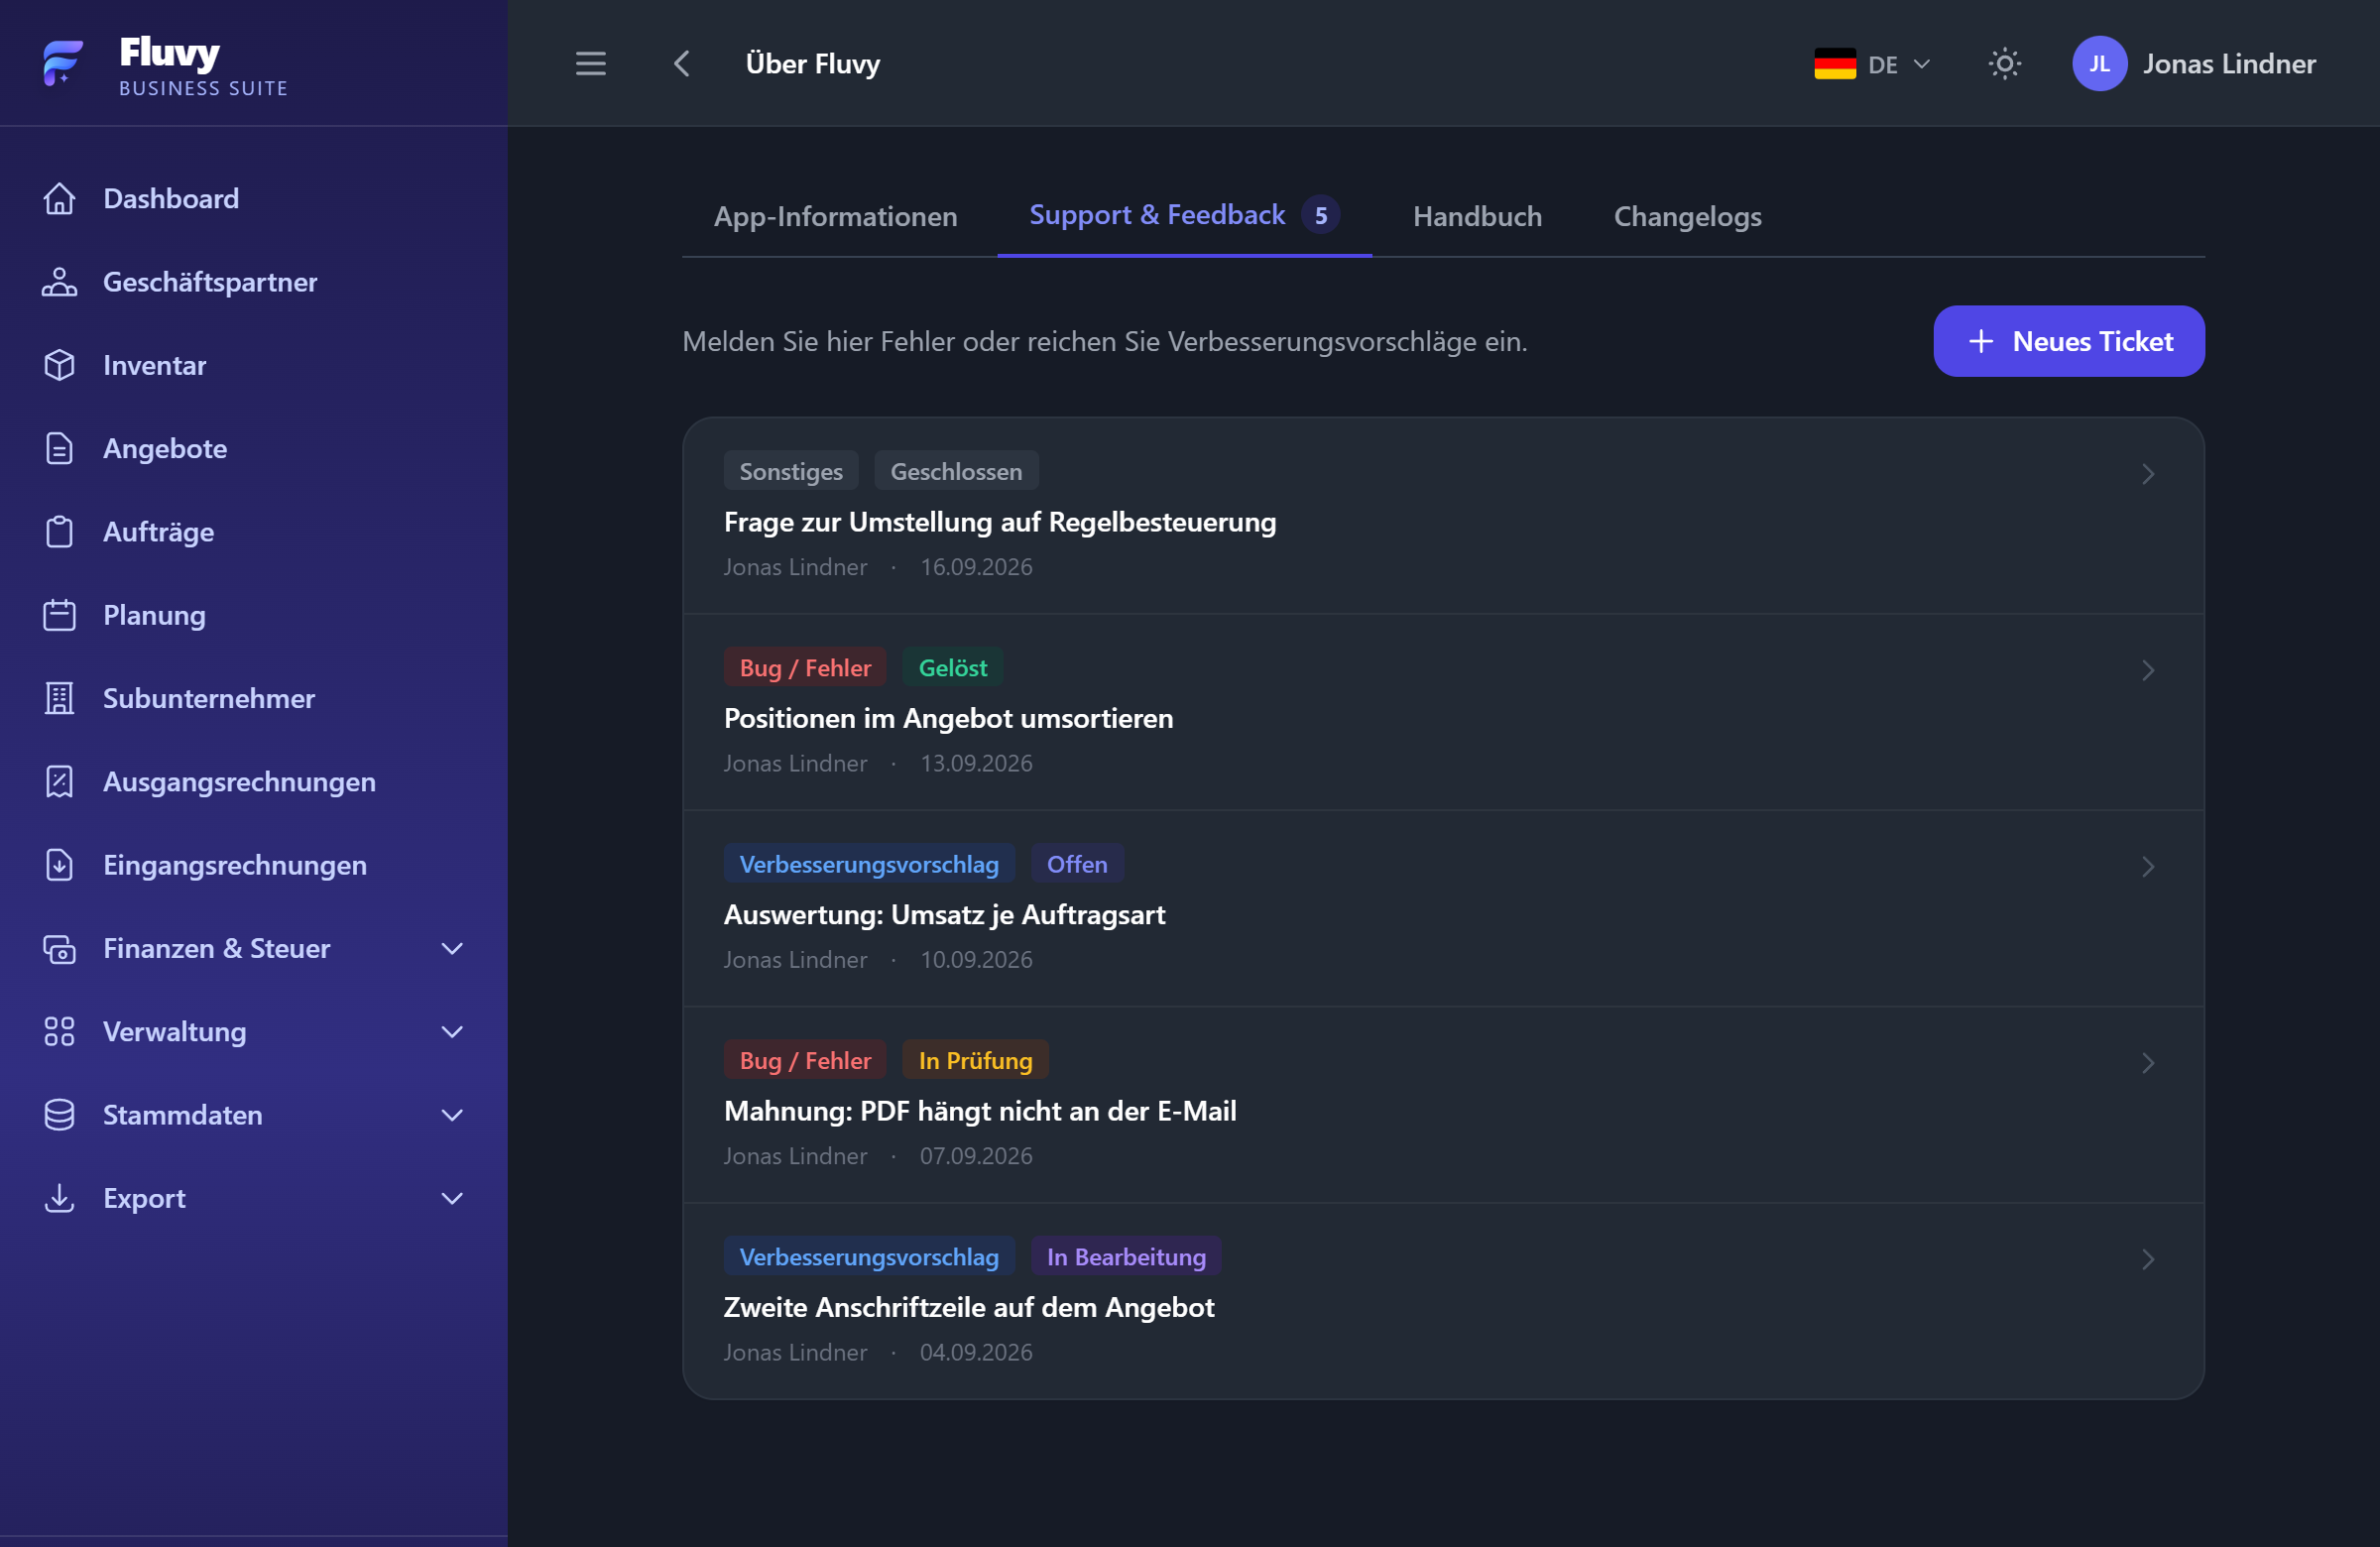Click the Planung calendar icon
Viewport: 2380px width, 1547px height.
59,615
